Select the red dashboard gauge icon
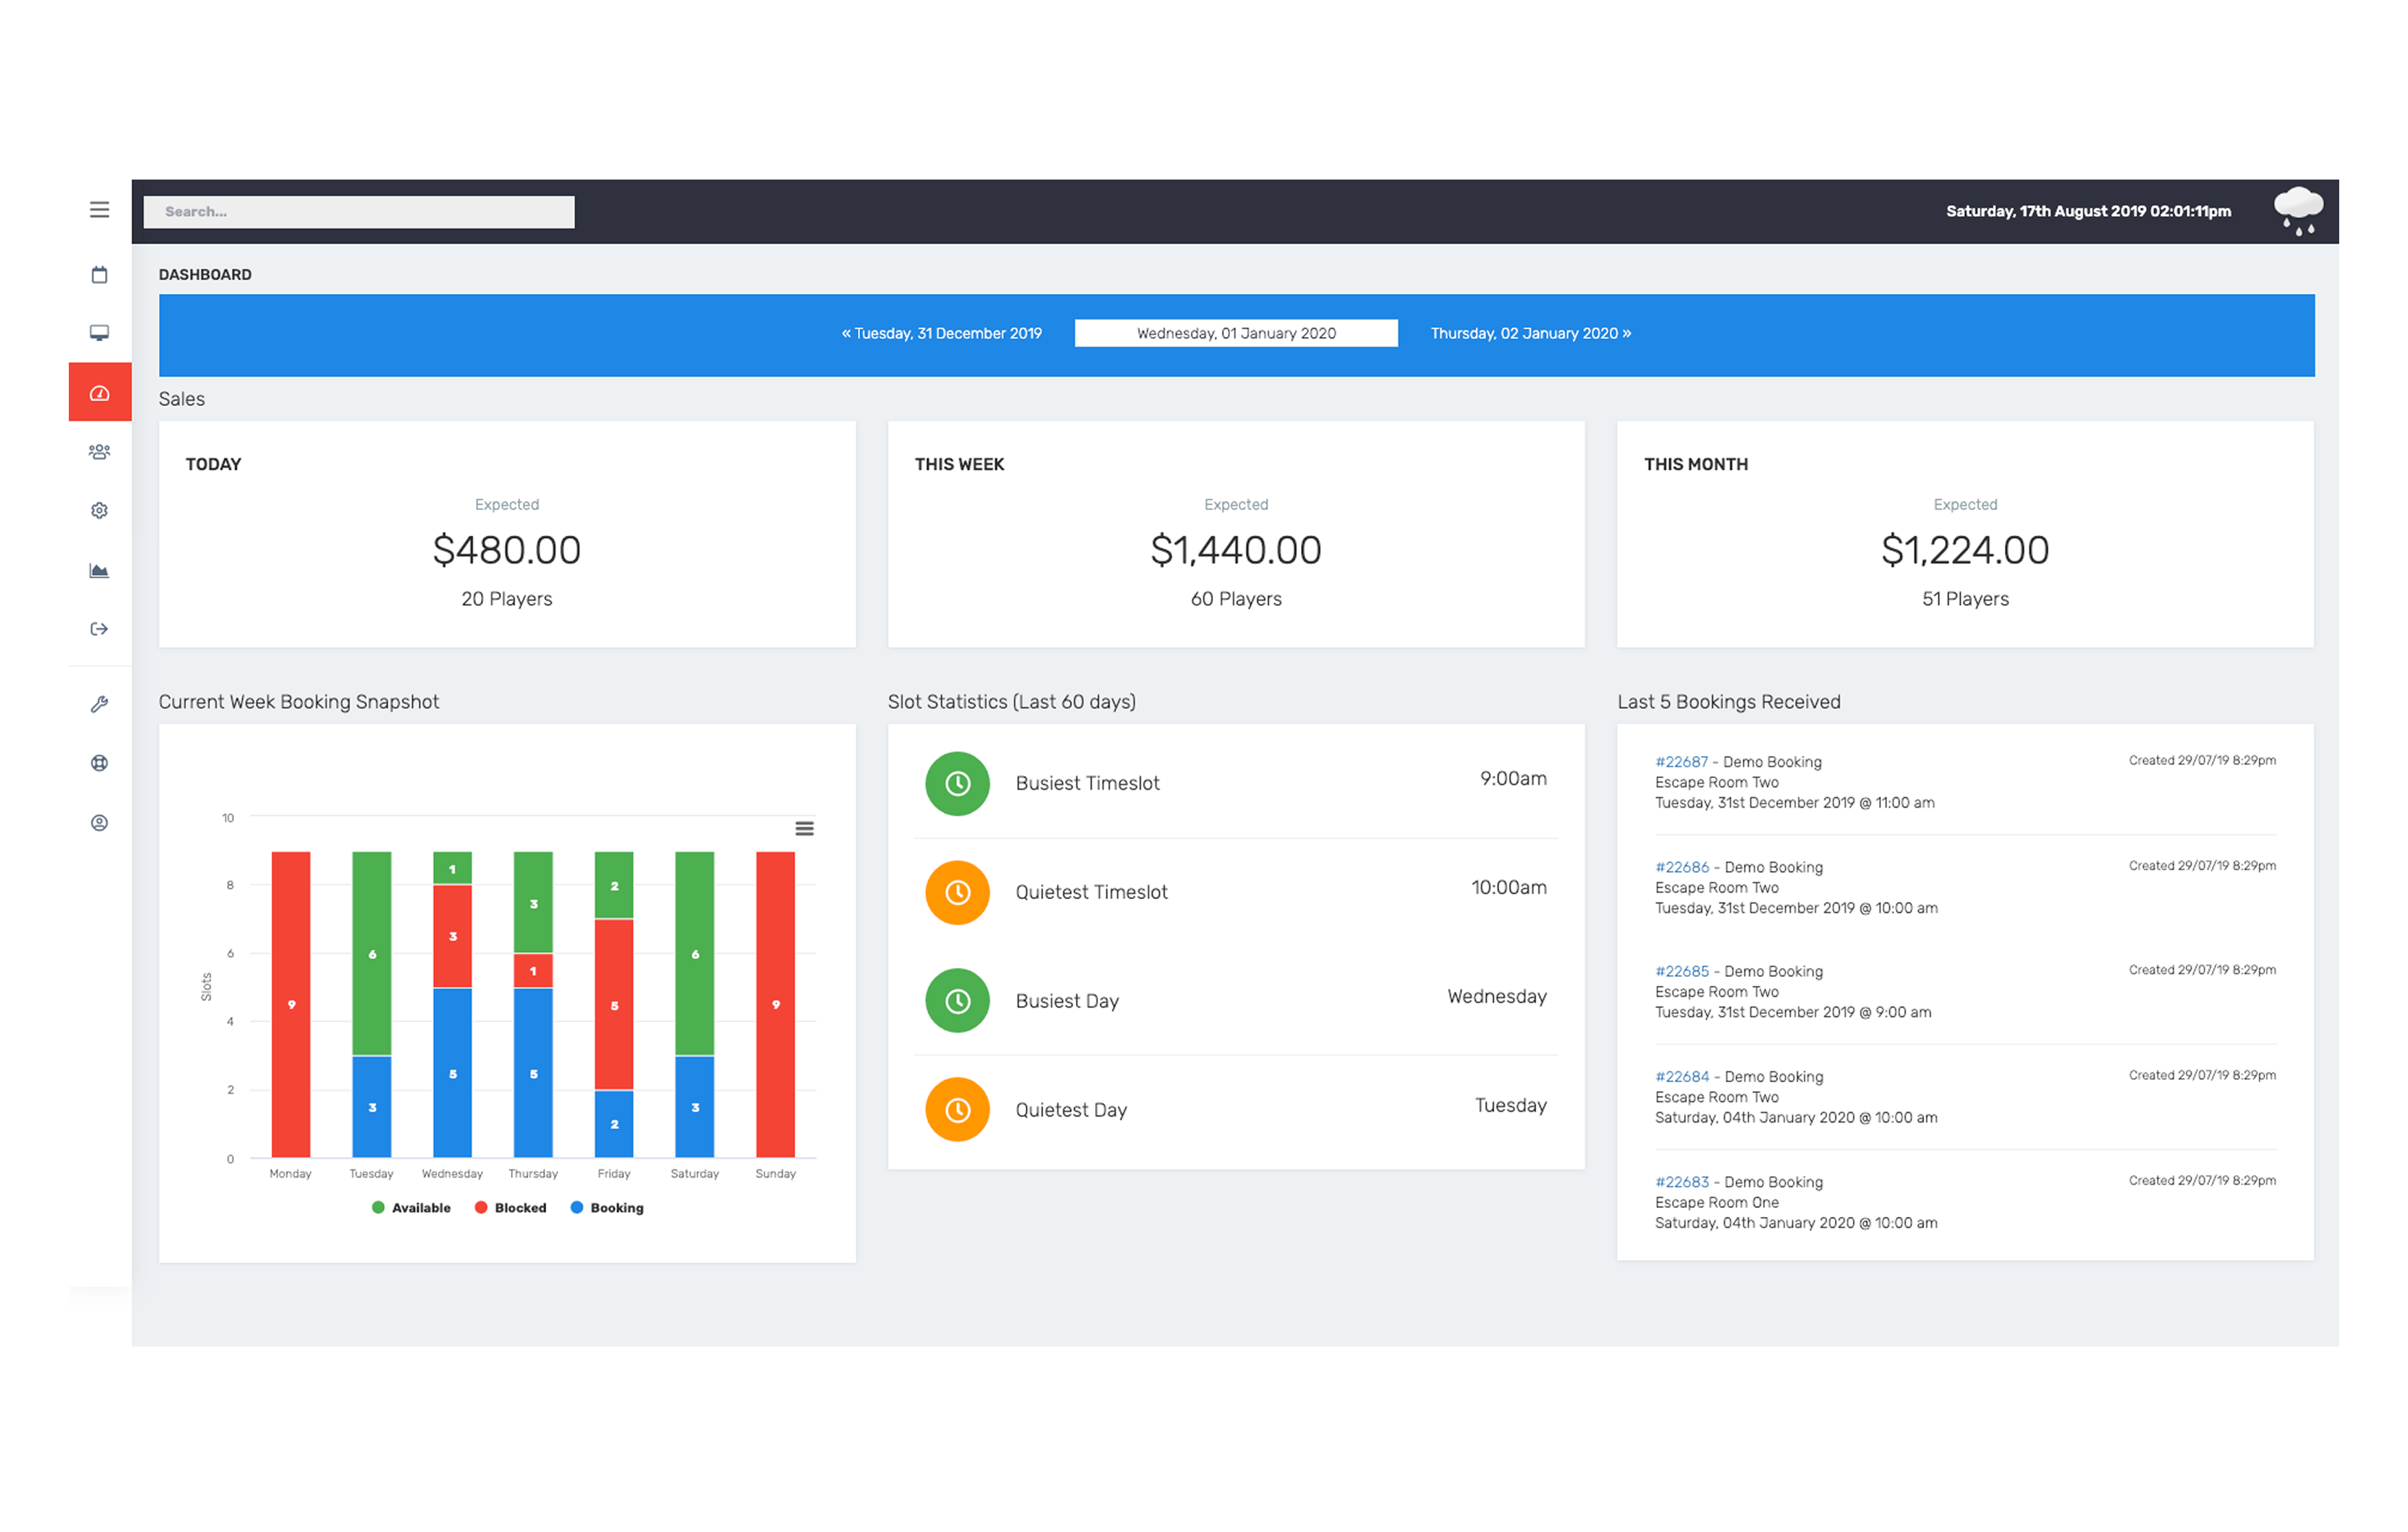The image size is (2408, 1532). pos(99,393)
